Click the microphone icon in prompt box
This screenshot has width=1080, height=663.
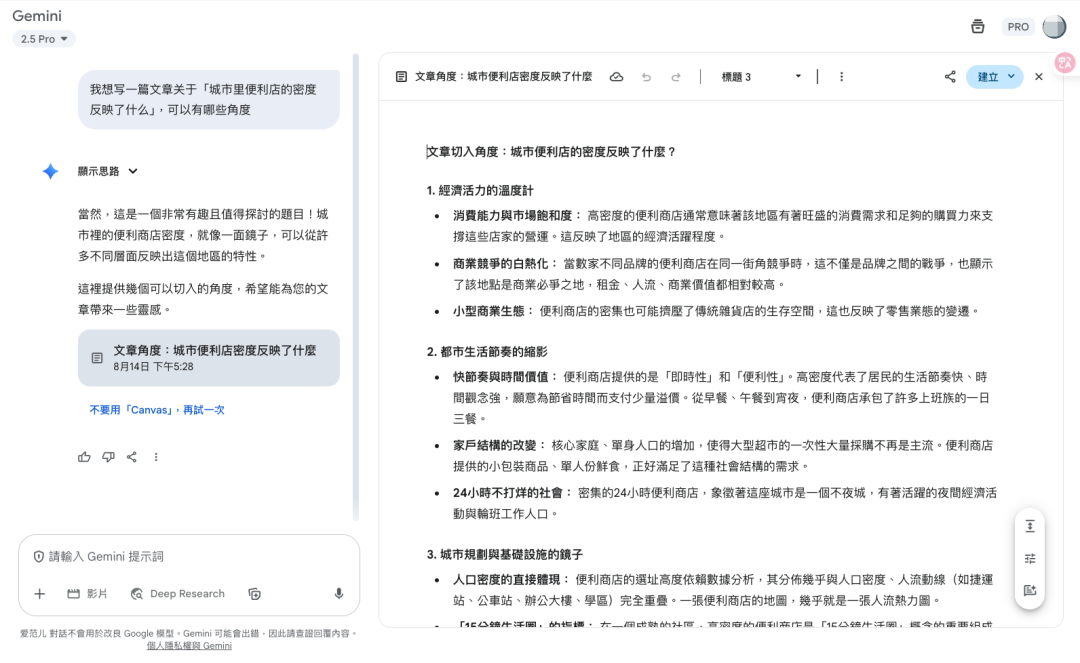[x=339, y=594]
